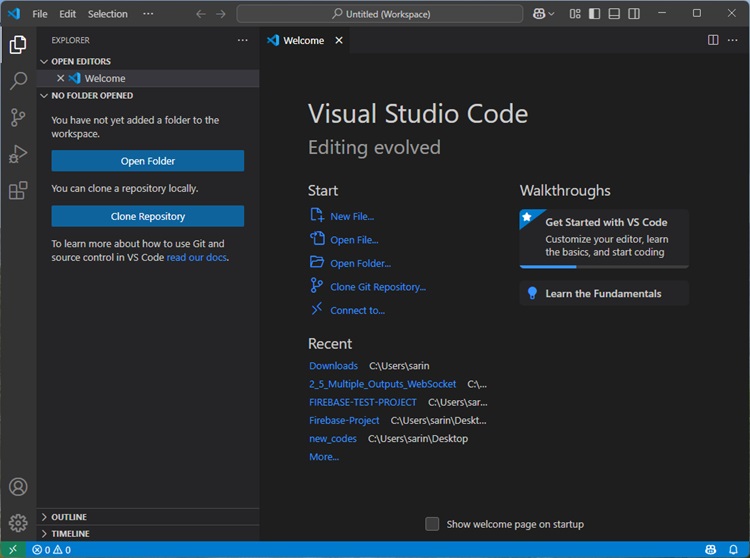Image resolution: width=750 pixels, height=558 pixels.
Task: Click the Untitled (Workspace) search box
Action: click(380, 14)
